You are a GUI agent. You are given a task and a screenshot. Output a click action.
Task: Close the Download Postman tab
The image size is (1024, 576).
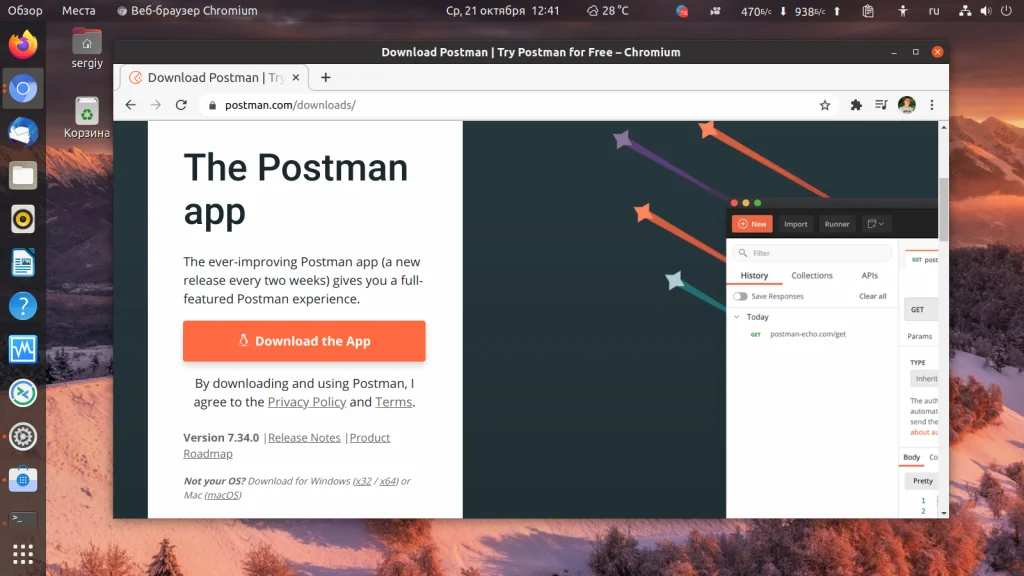point(296,78)
